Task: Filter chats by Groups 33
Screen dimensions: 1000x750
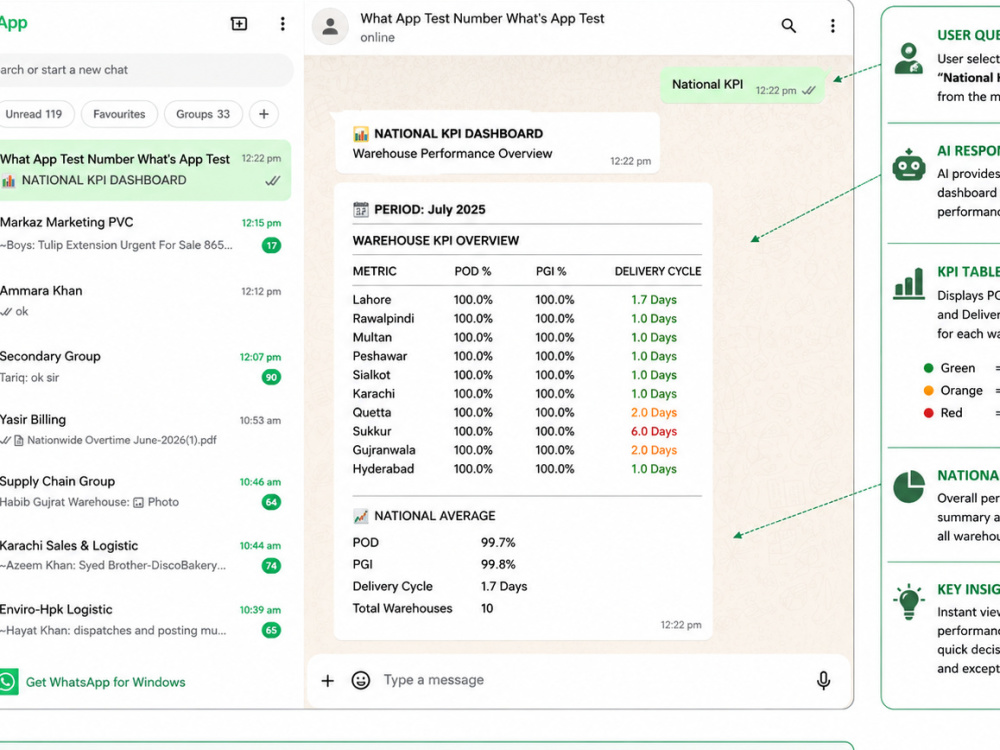Action: click(x=203, y=114)
